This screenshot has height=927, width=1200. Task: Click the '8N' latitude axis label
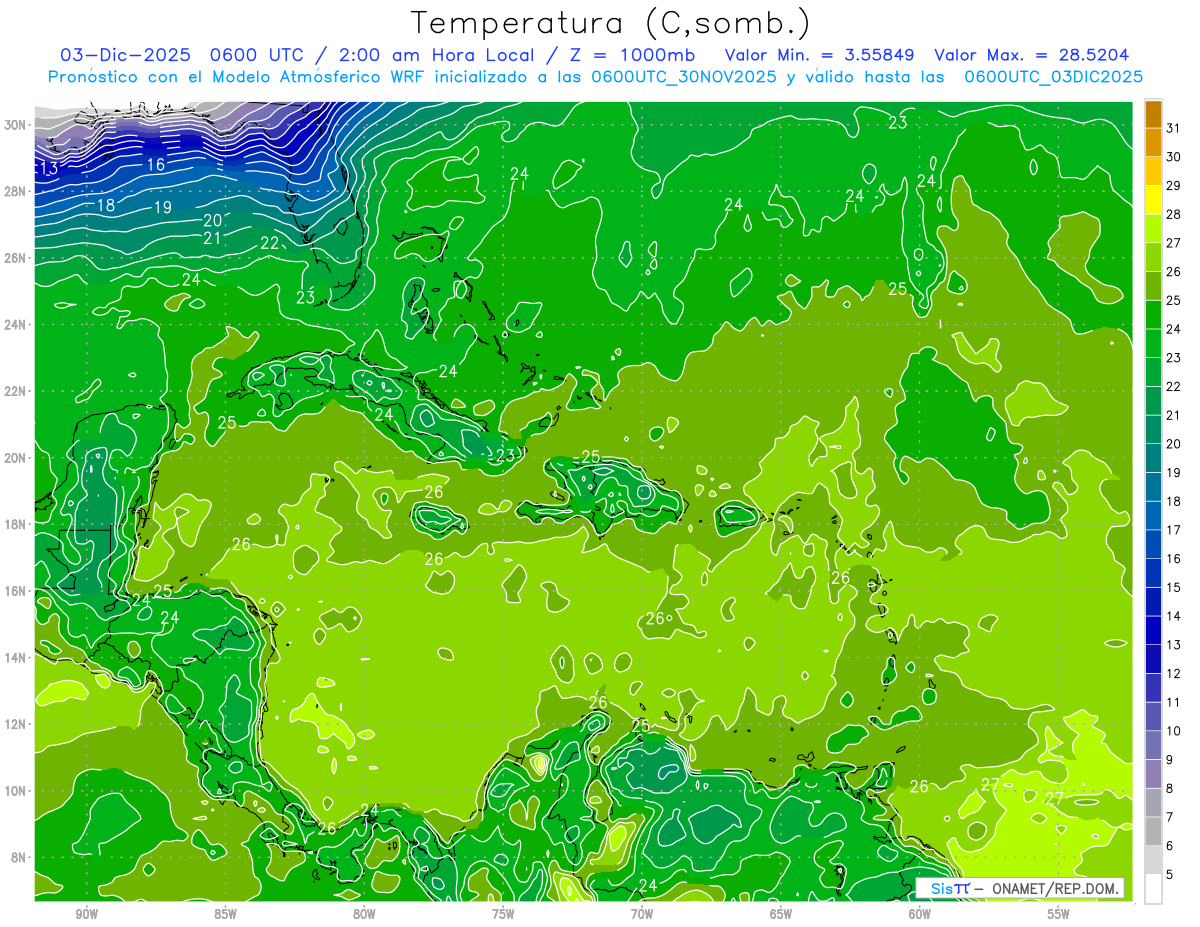(20, 857)
